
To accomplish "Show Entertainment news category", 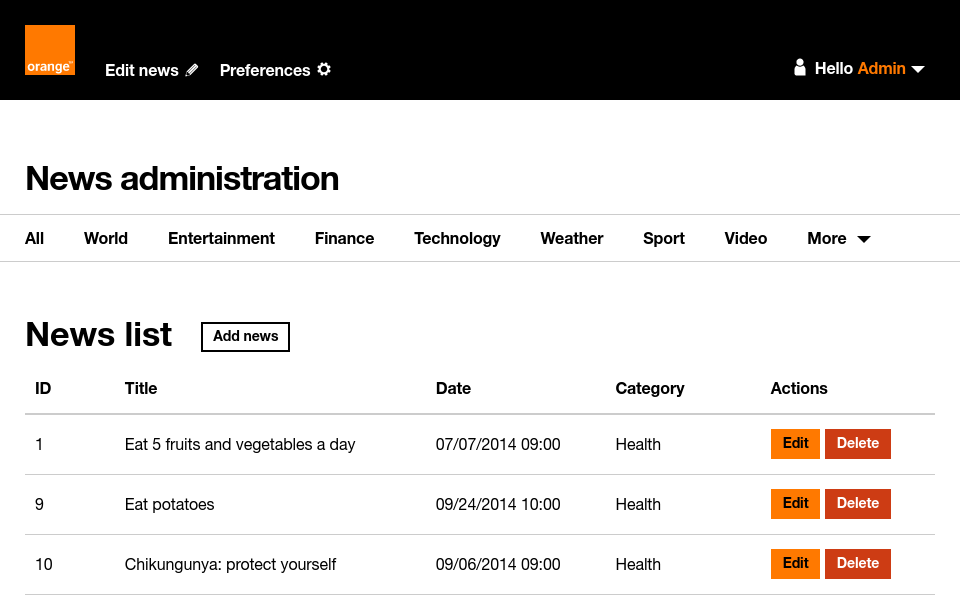I will click(x=221, y=238).
